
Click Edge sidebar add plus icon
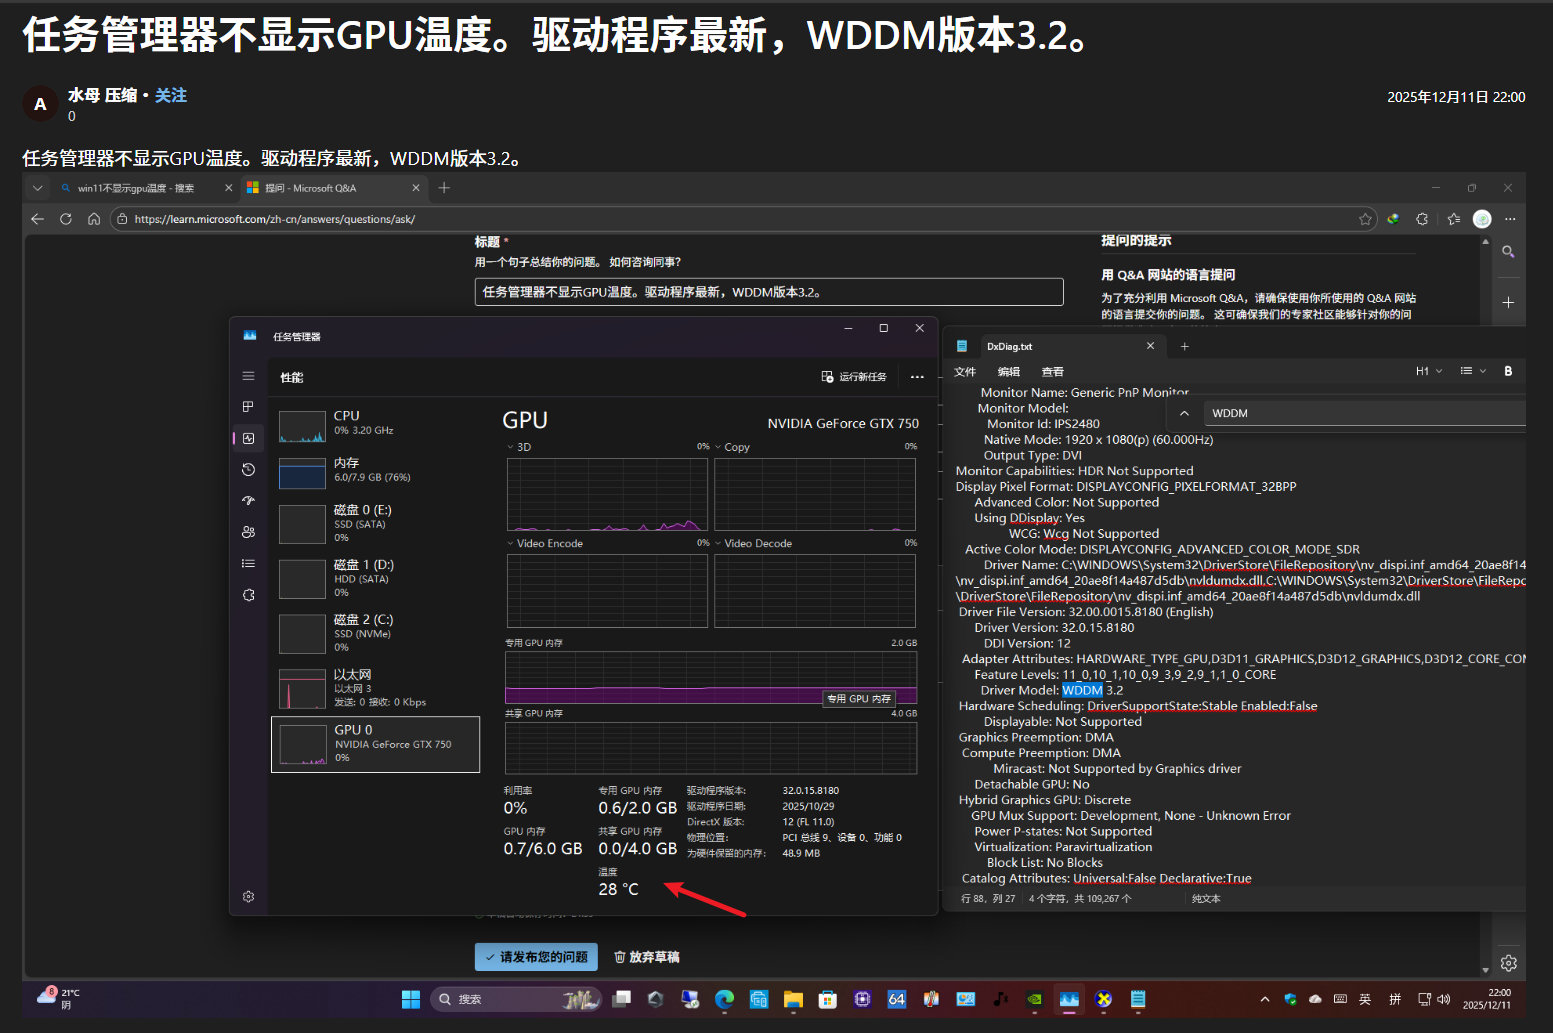point(1508,302)
